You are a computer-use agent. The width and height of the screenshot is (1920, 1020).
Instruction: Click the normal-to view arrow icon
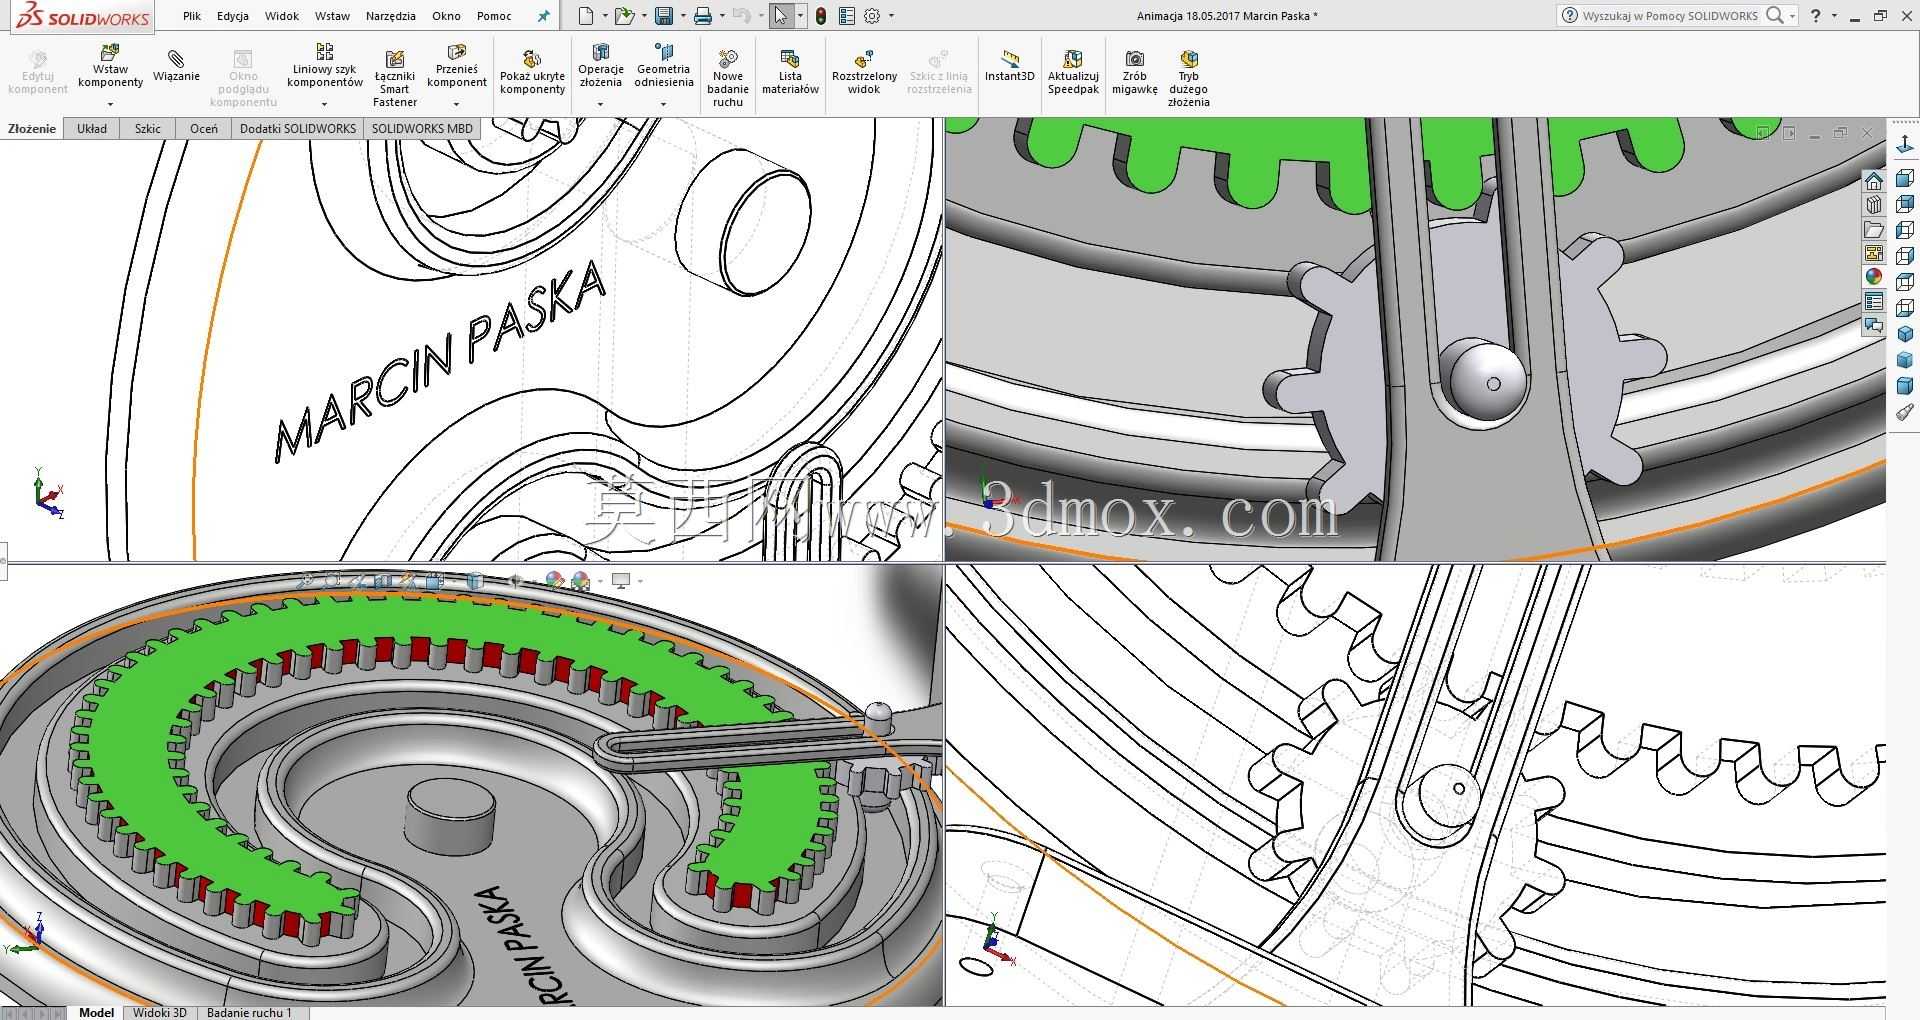pos(1905,146)
